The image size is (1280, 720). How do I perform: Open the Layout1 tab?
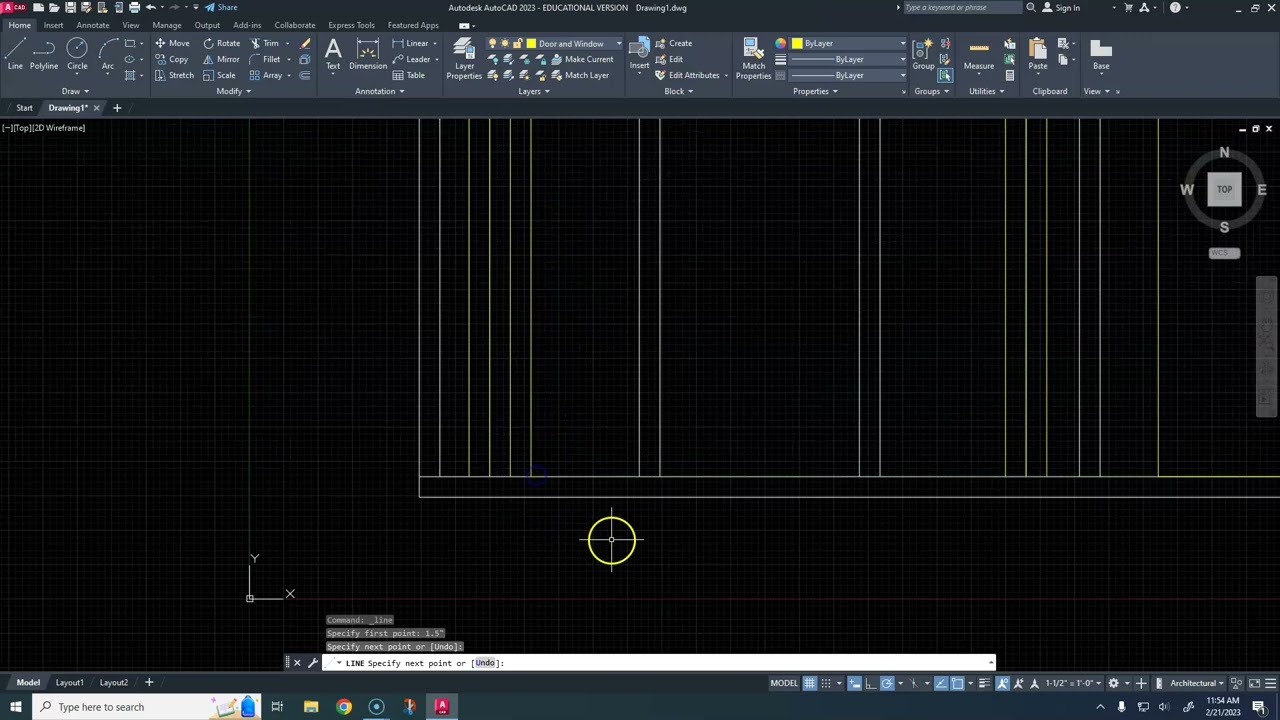pos(69,682)
